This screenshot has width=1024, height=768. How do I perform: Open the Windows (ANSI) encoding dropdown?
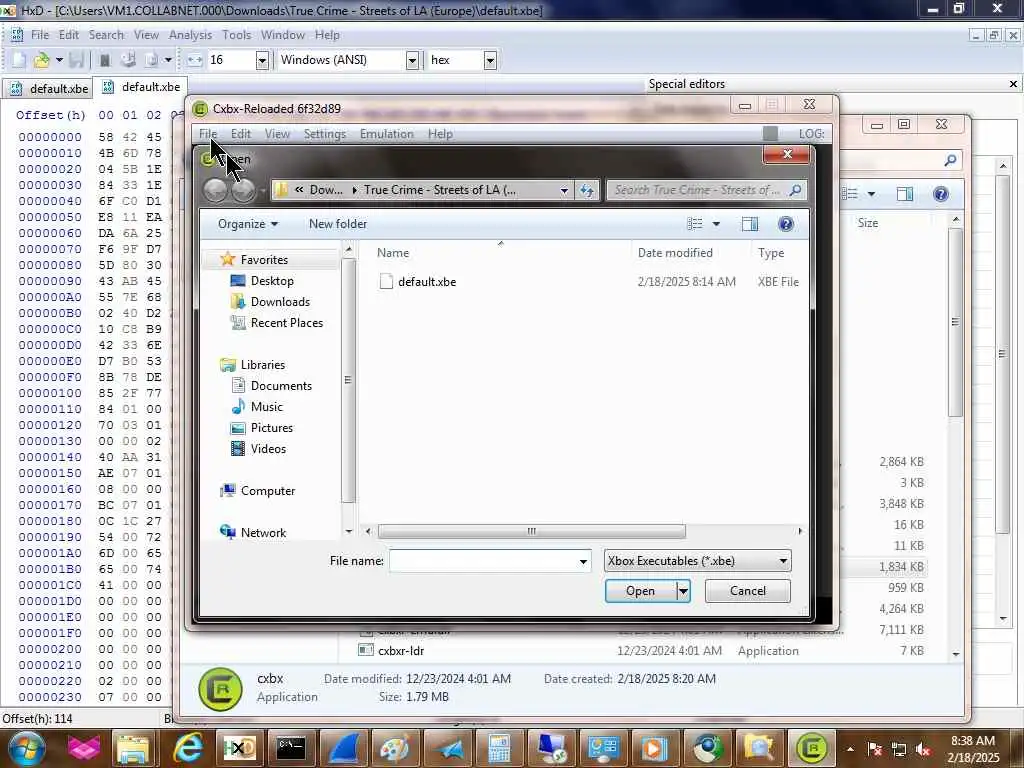[x=412, y=60]
